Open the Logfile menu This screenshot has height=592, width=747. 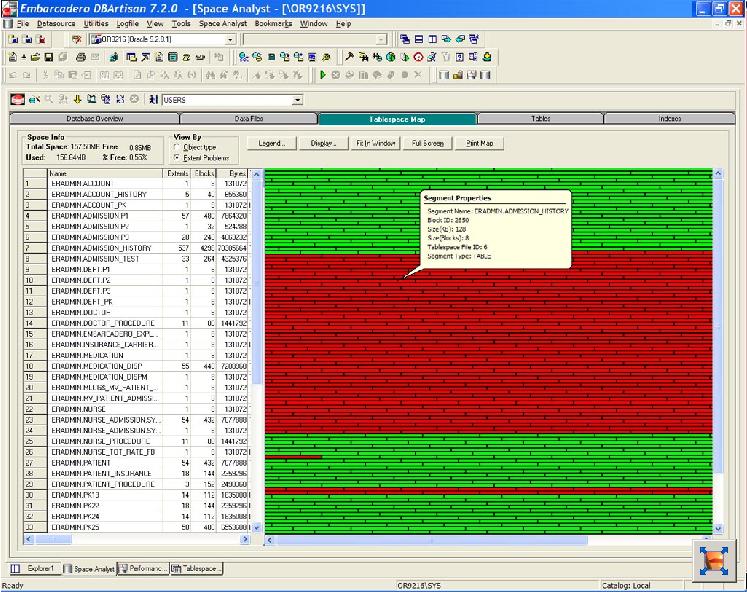(x=128, y=23)
